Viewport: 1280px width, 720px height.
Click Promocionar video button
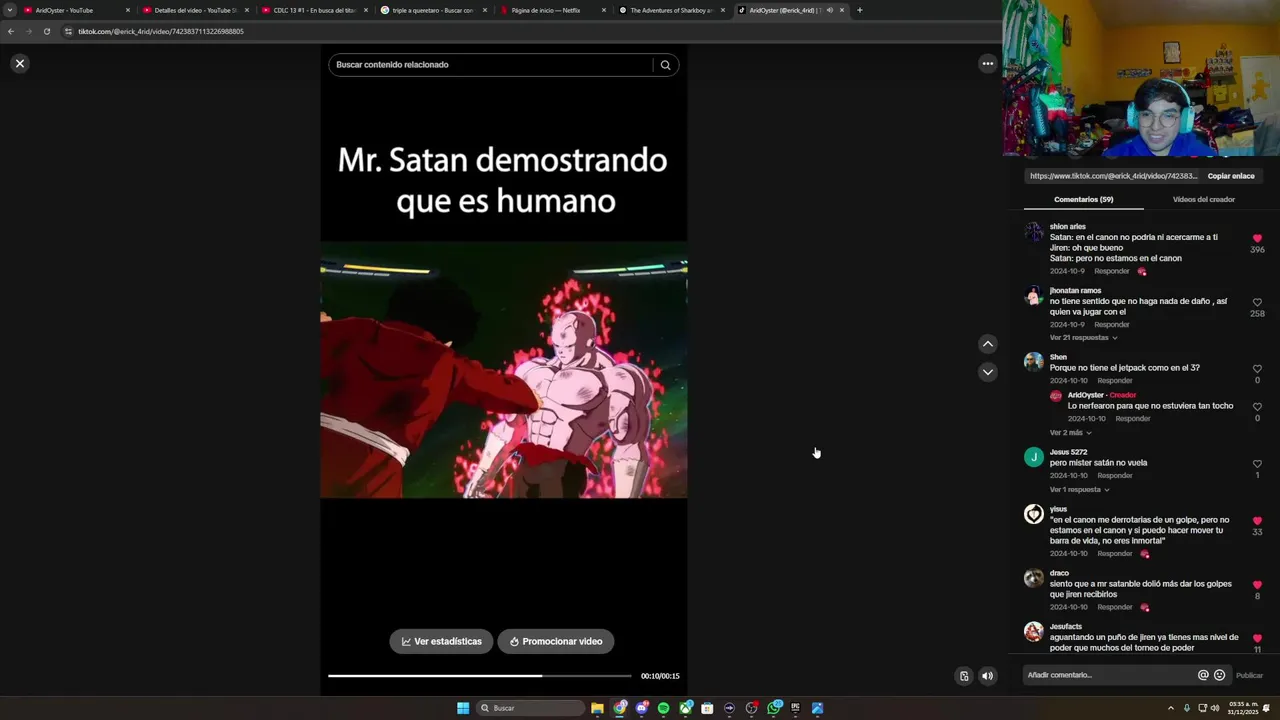[x=556, y=641]
